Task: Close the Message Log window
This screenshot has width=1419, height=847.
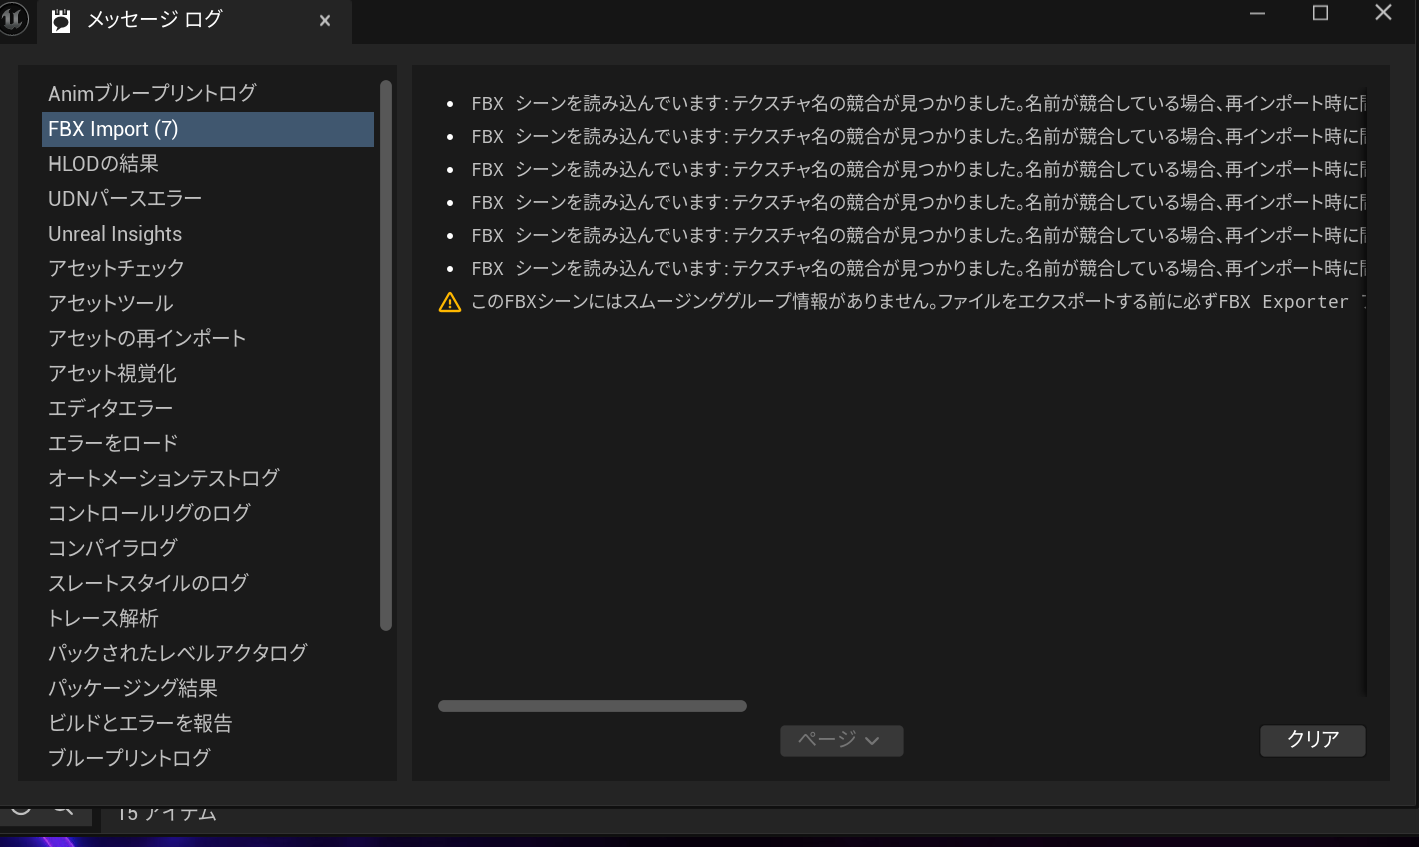Action: 1383,13
